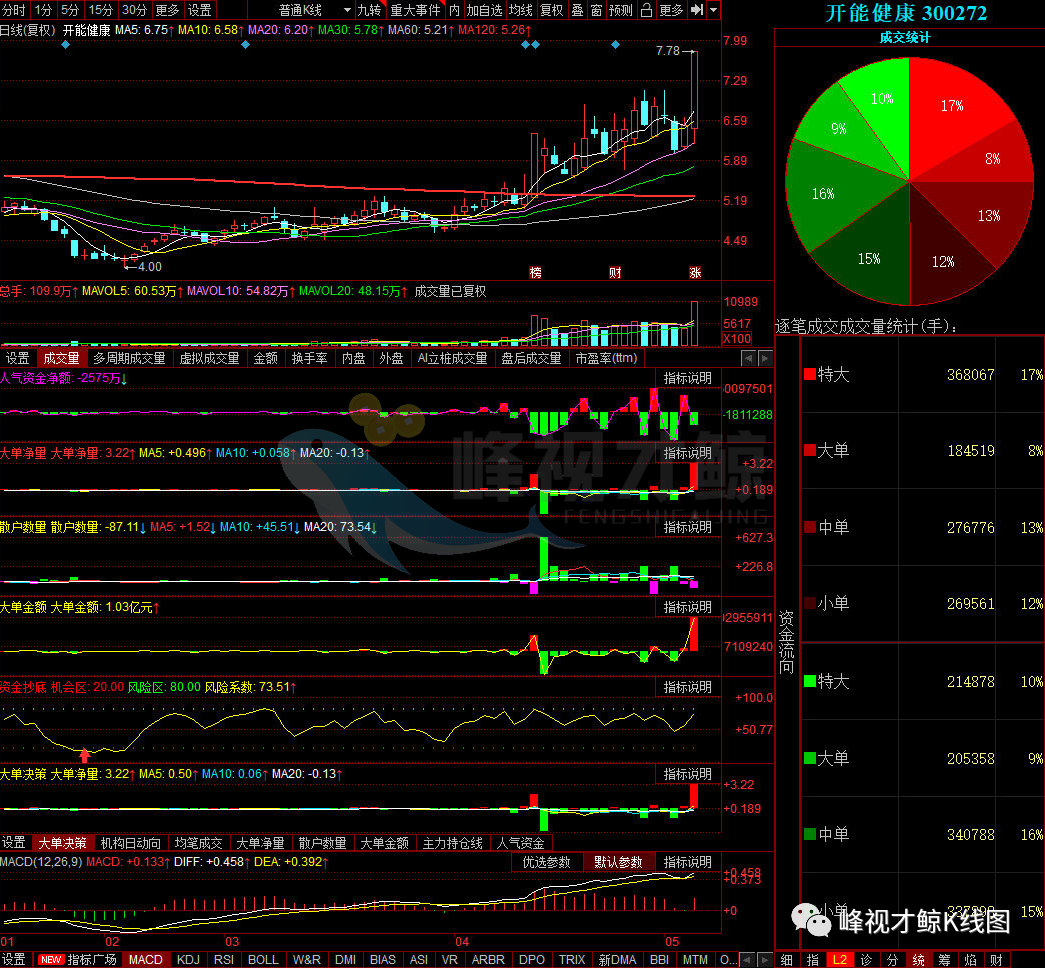Click the 指 icon in the bottom-right bar
Screen dimensions: 1045x968
(812, 959)
